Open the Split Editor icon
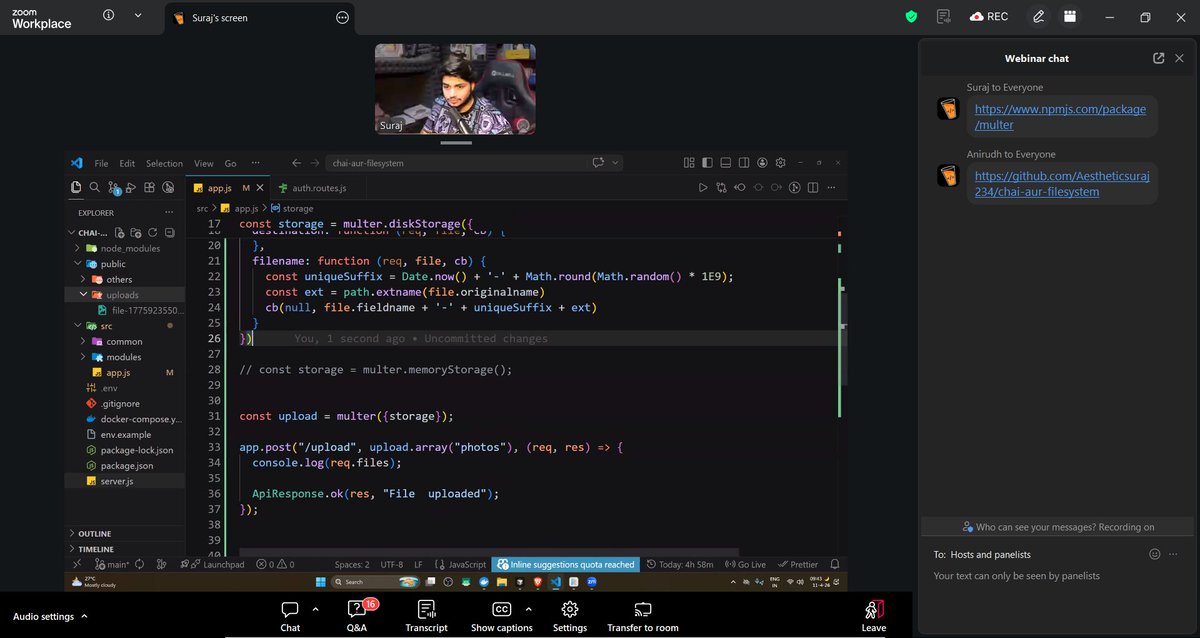This screenshot has width=1200, height=638. pos(813,187)
